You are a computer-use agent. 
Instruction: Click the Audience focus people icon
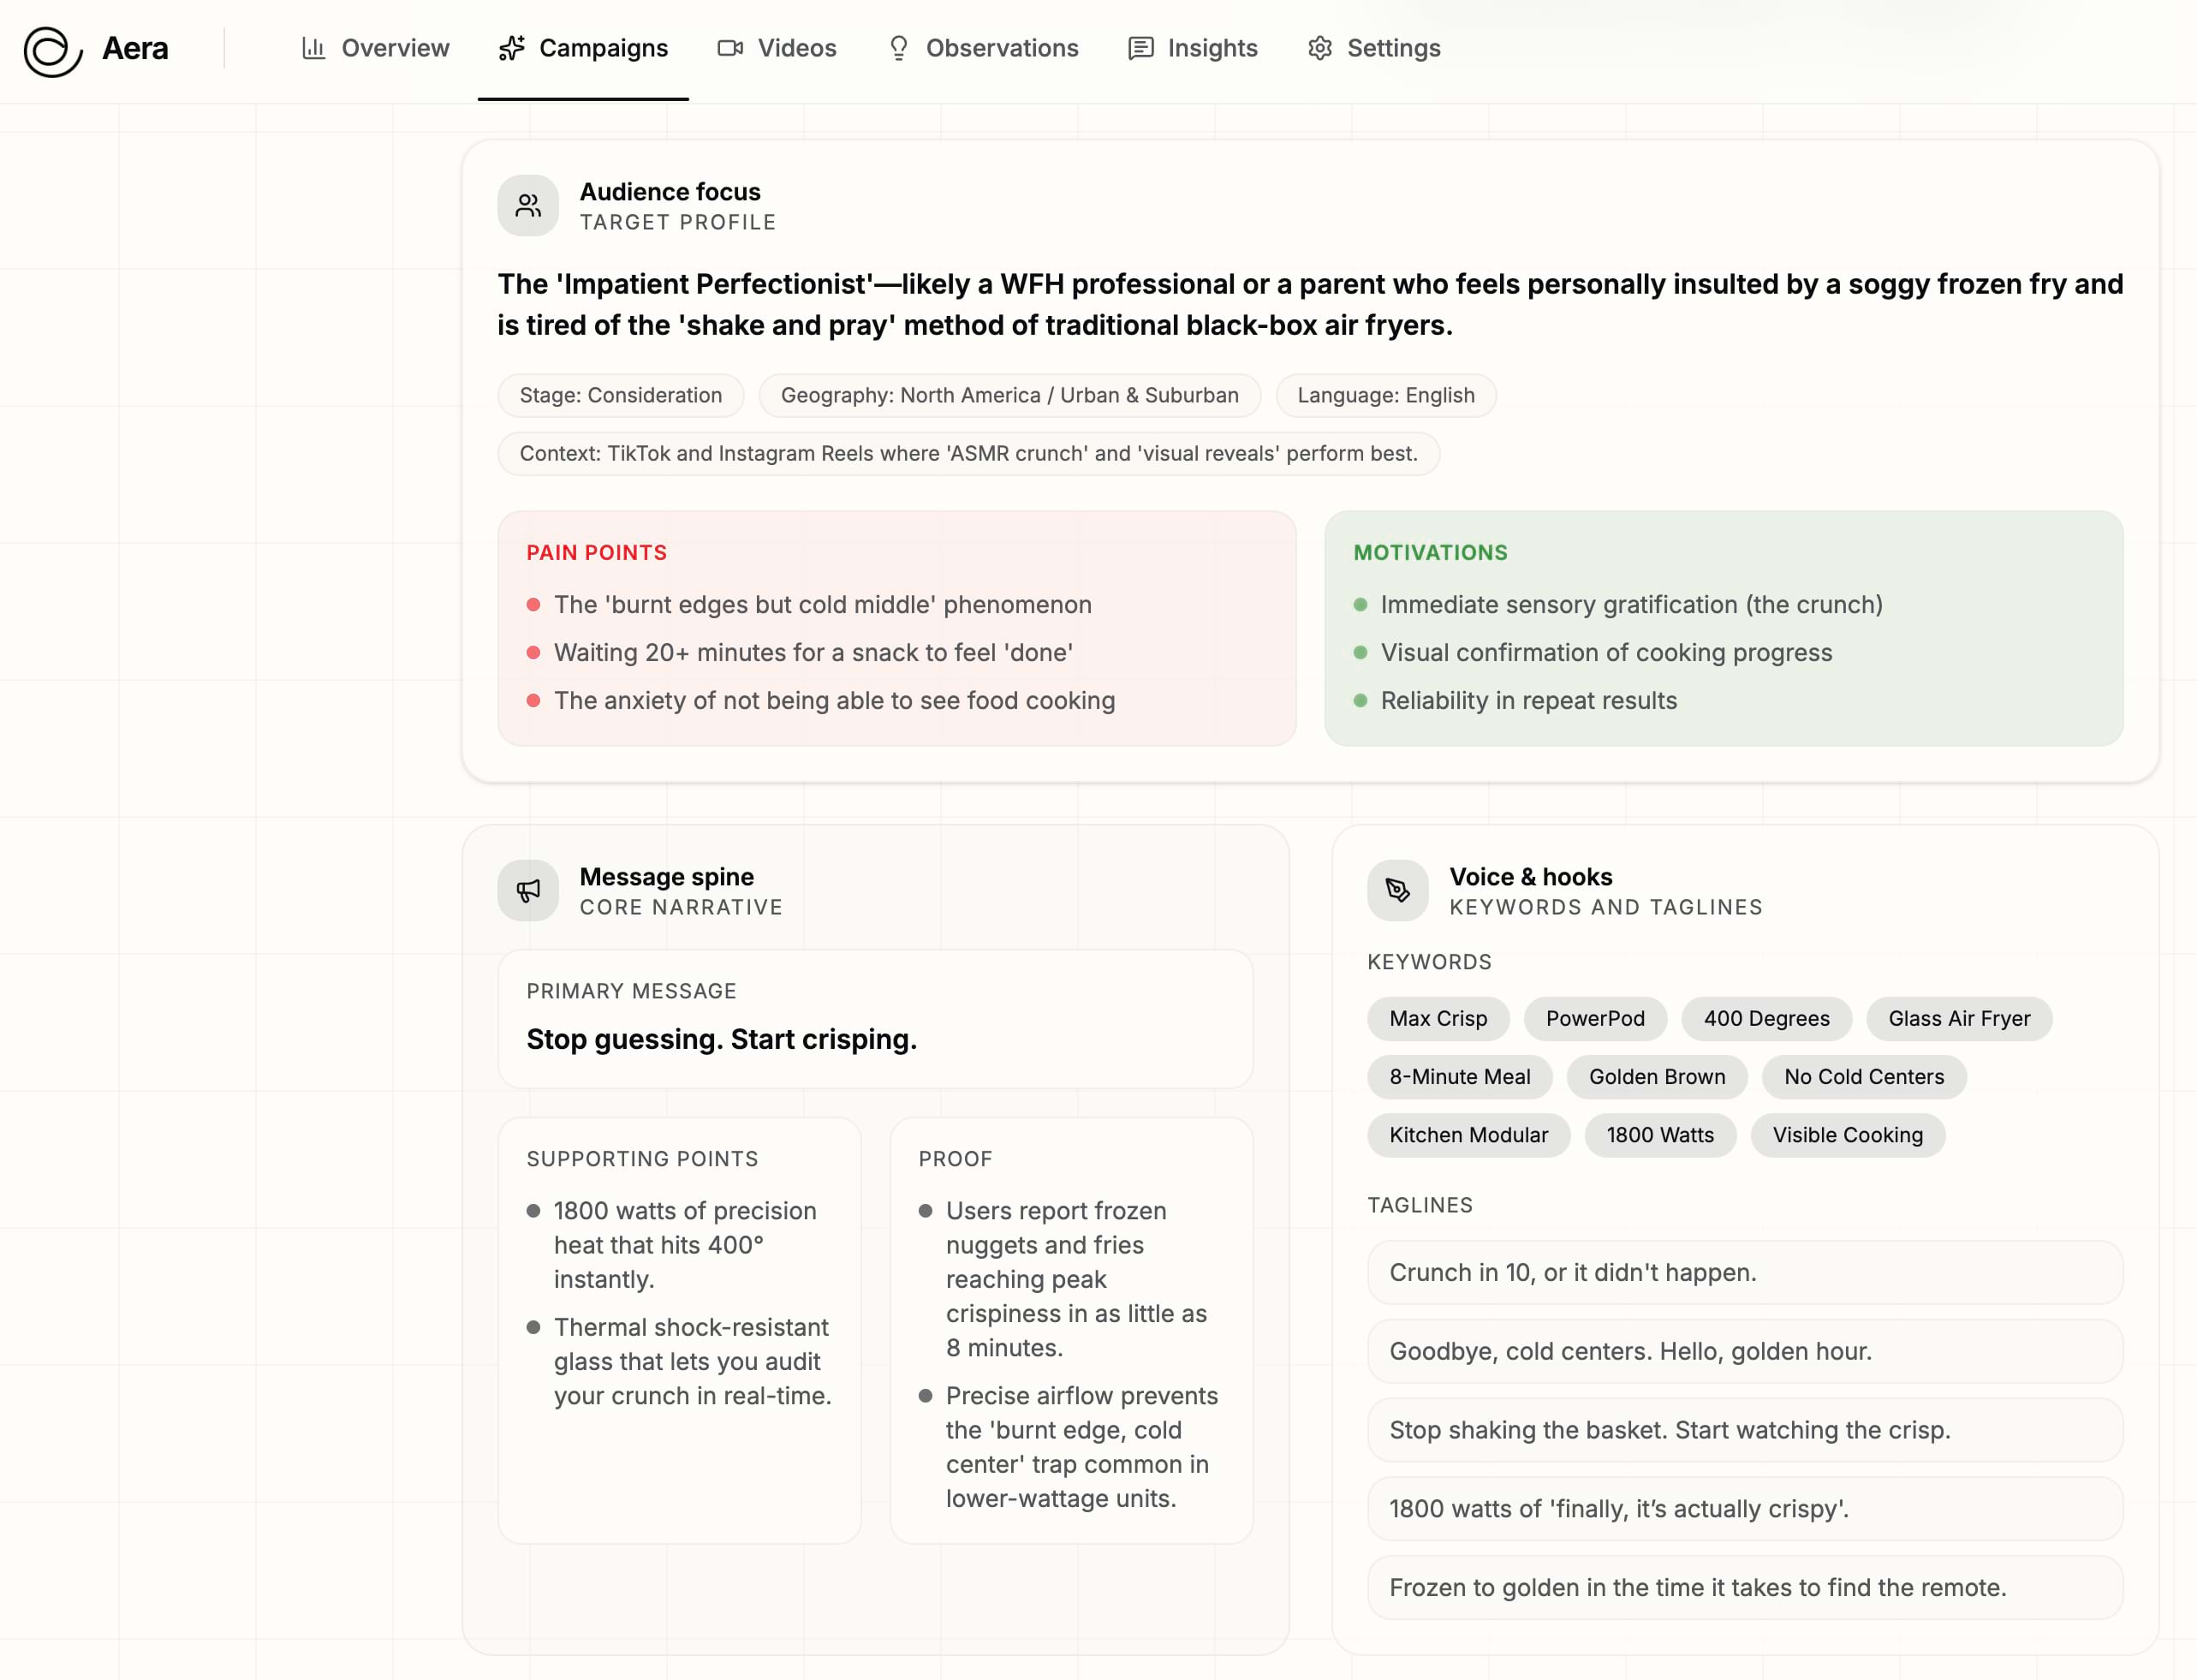tap(527, 205)
